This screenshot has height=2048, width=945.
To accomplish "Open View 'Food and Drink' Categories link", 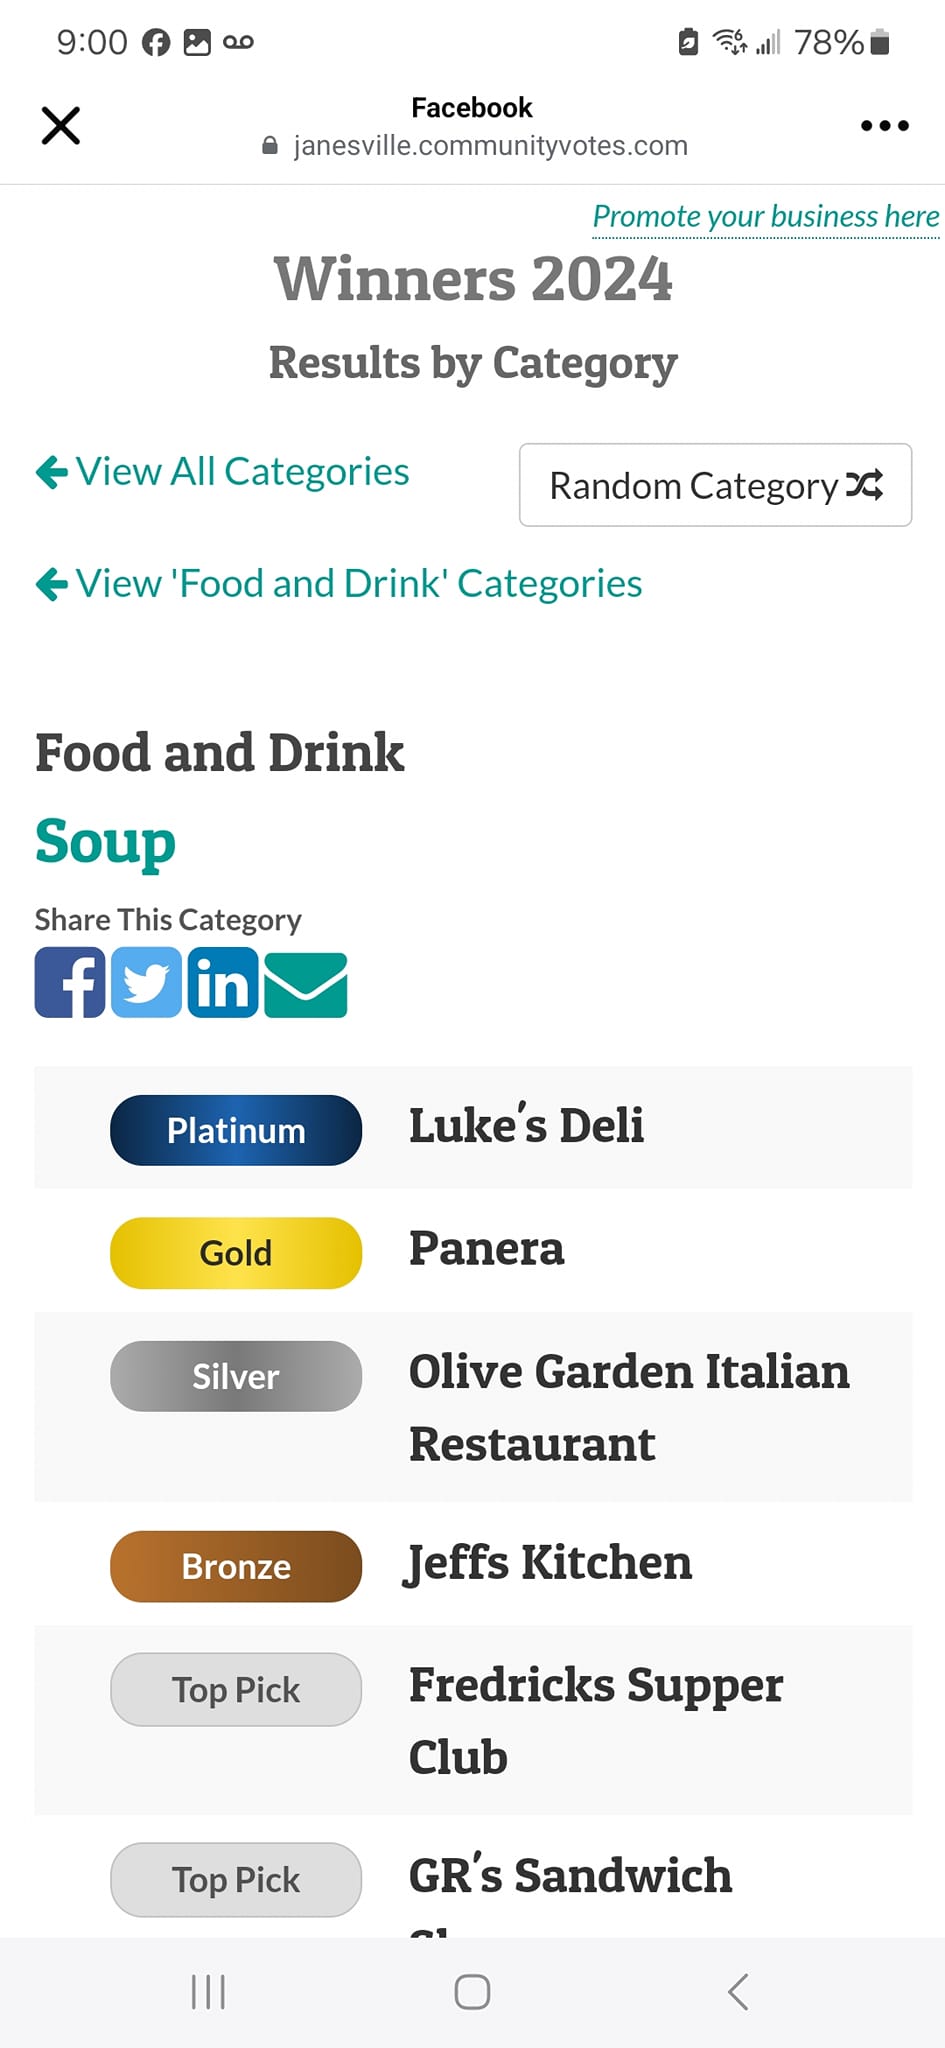I will point(339,583).
